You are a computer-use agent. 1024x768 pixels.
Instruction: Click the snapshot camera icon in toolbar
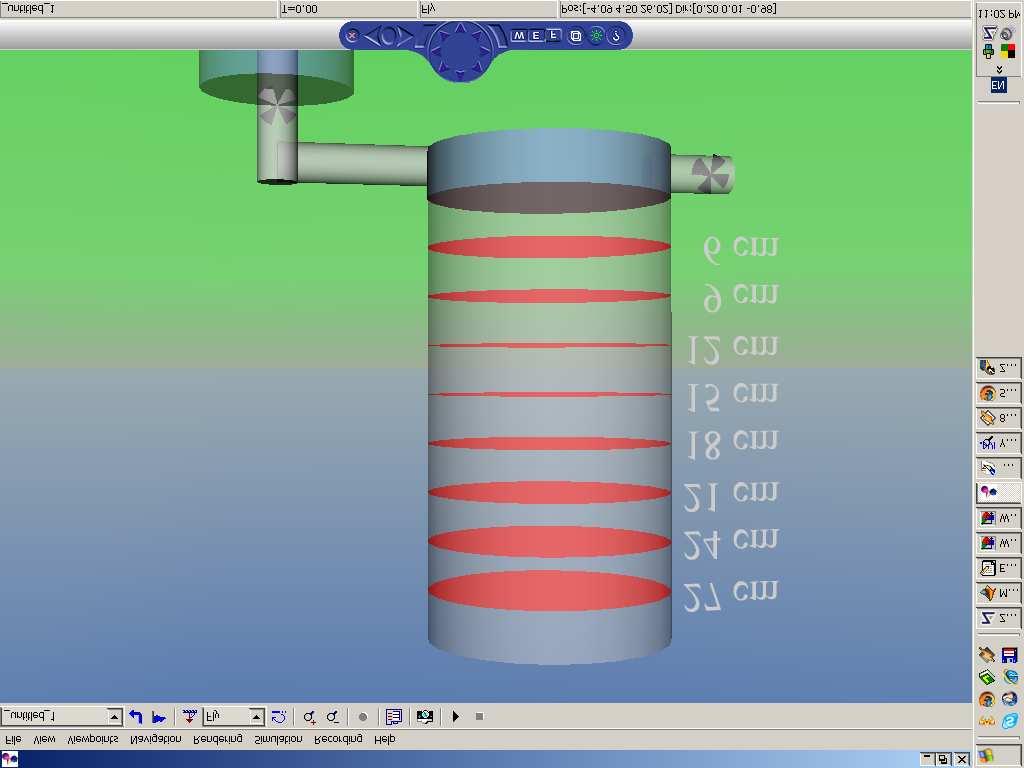[x=424, y=716]
